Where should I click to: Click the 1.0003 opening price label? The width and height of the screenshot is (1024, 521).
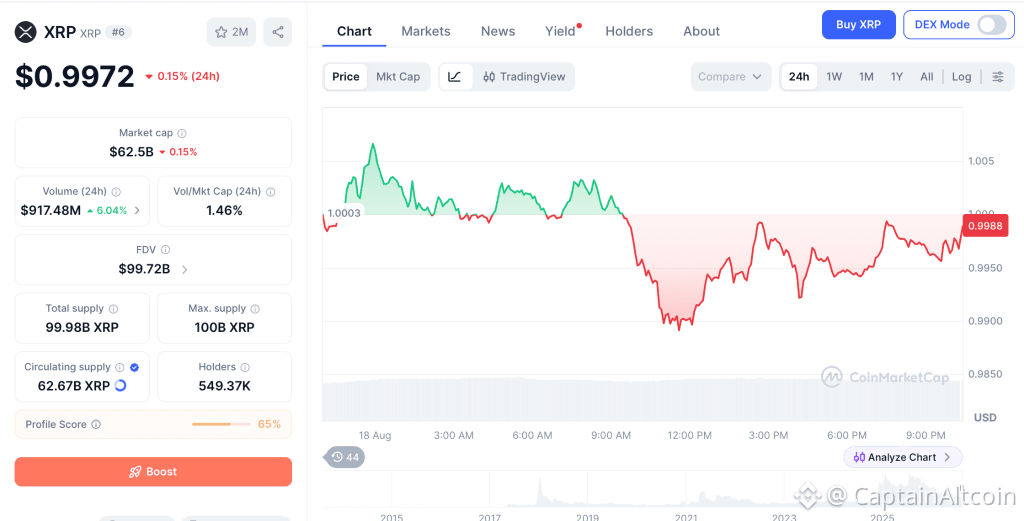[x=344, y=213]
